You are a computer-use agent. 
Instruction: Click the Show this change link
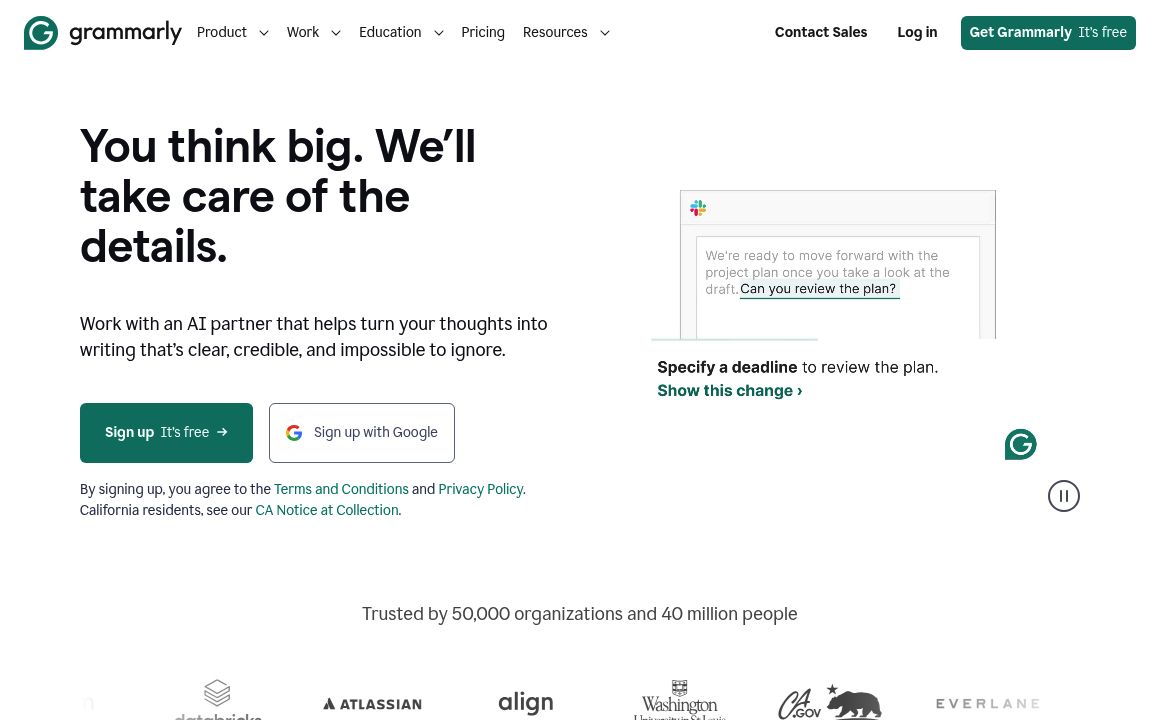[729, 391]
